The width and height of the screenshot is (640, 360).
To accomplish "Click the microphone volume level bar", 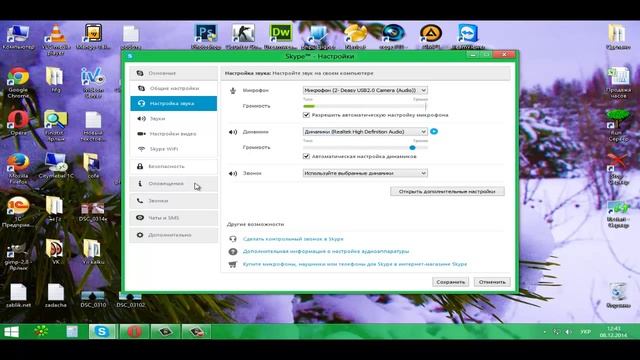I will point(364,106).
